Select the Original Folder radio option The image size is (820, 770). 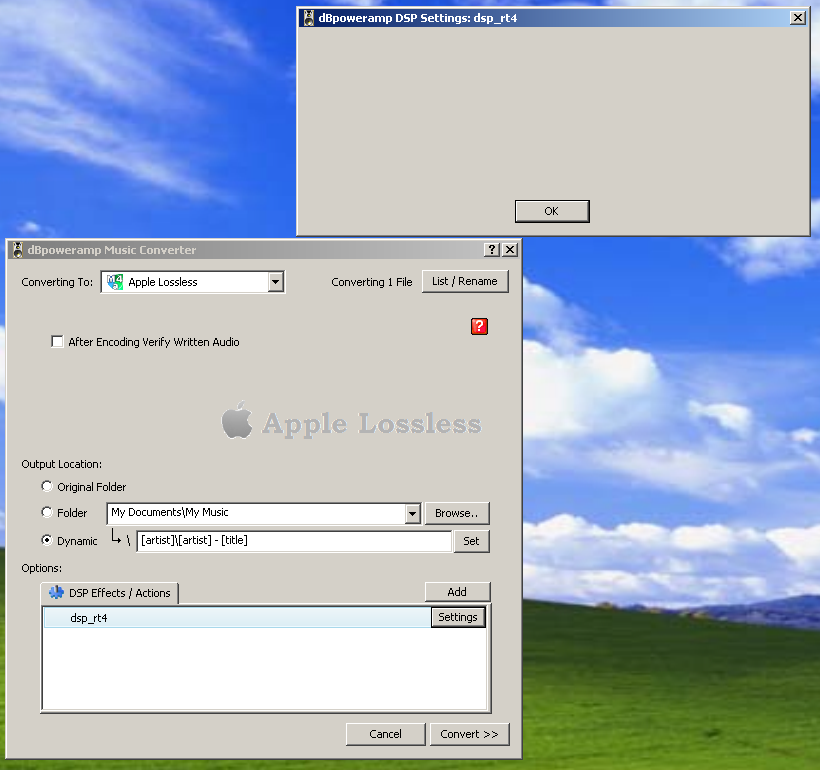pyautogui.click(x=47, y=486)
